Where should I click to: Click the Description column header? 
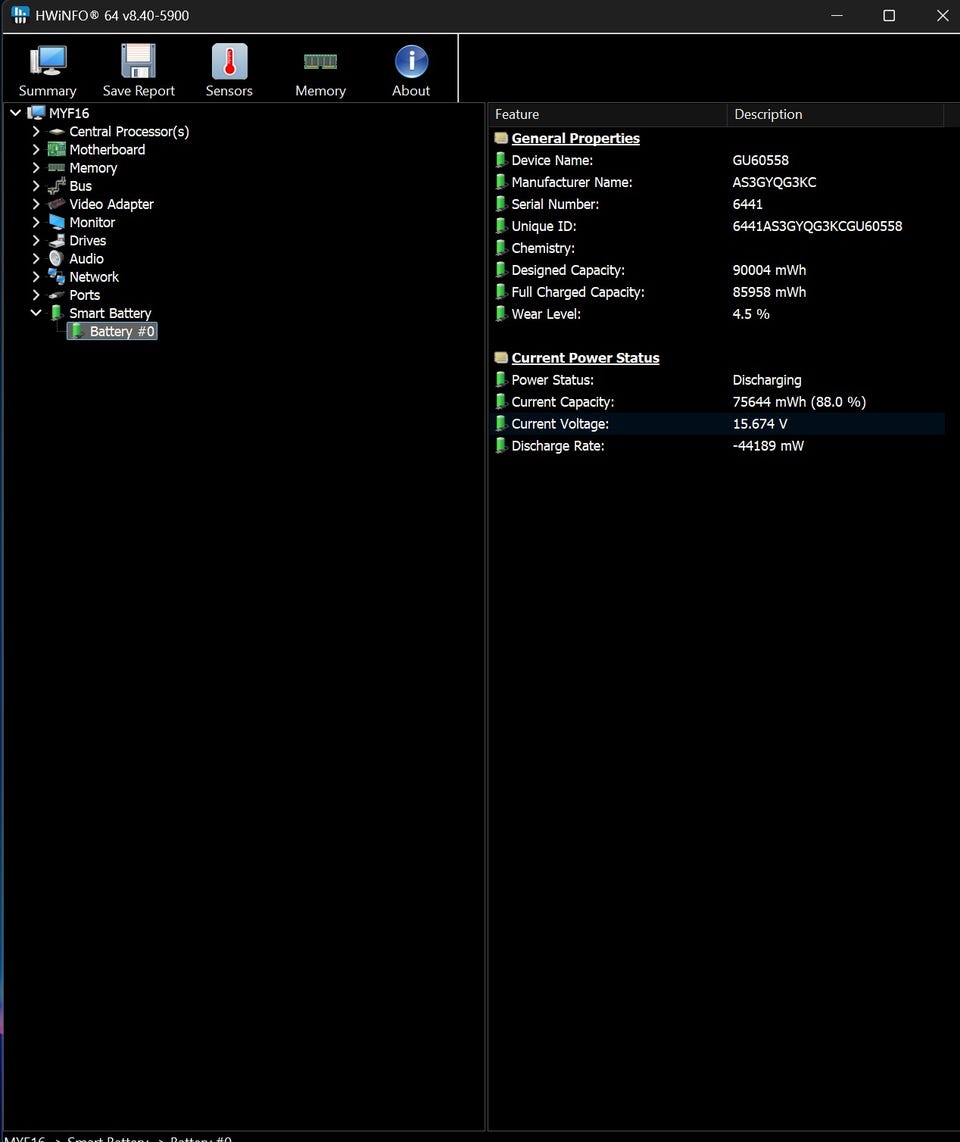[834, 114]
